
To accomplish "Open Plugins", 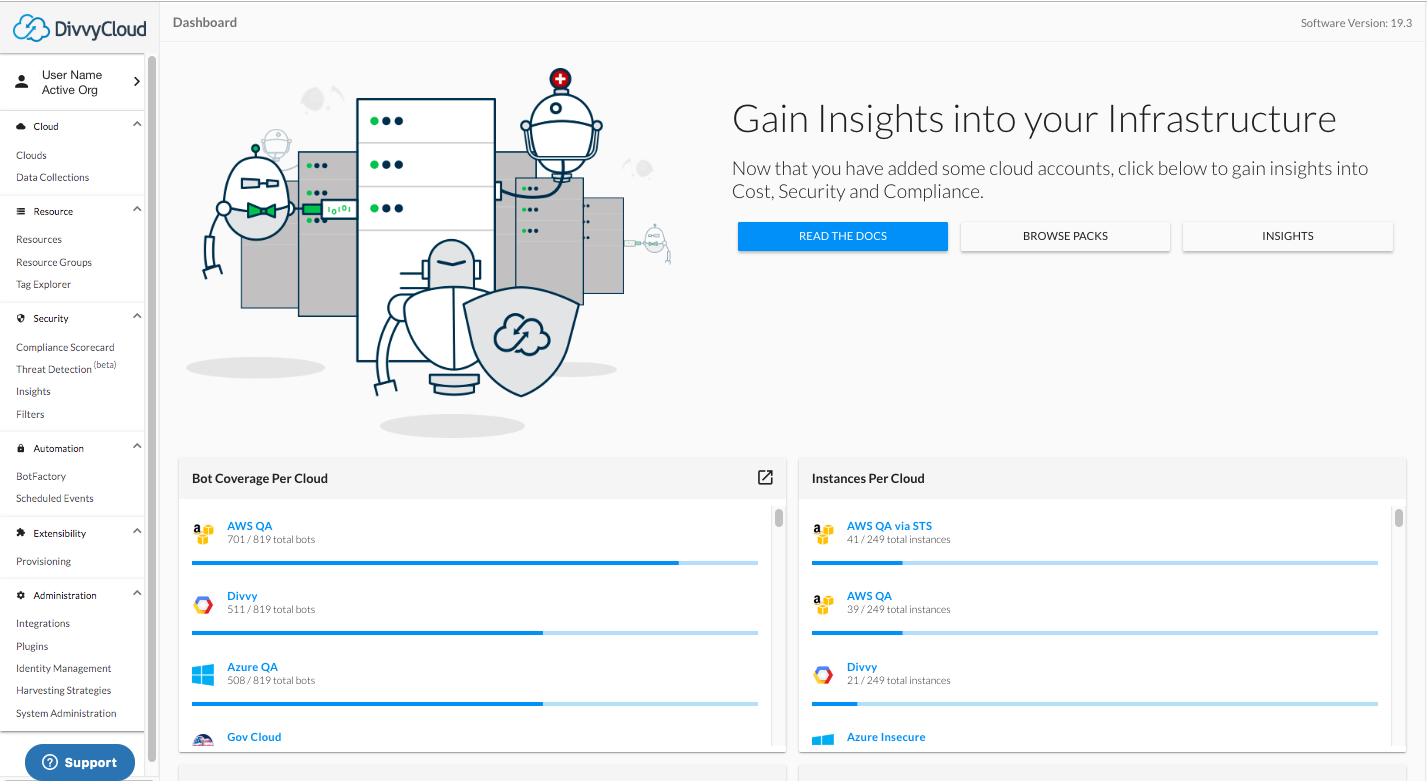I will click(x=32, y=647).
